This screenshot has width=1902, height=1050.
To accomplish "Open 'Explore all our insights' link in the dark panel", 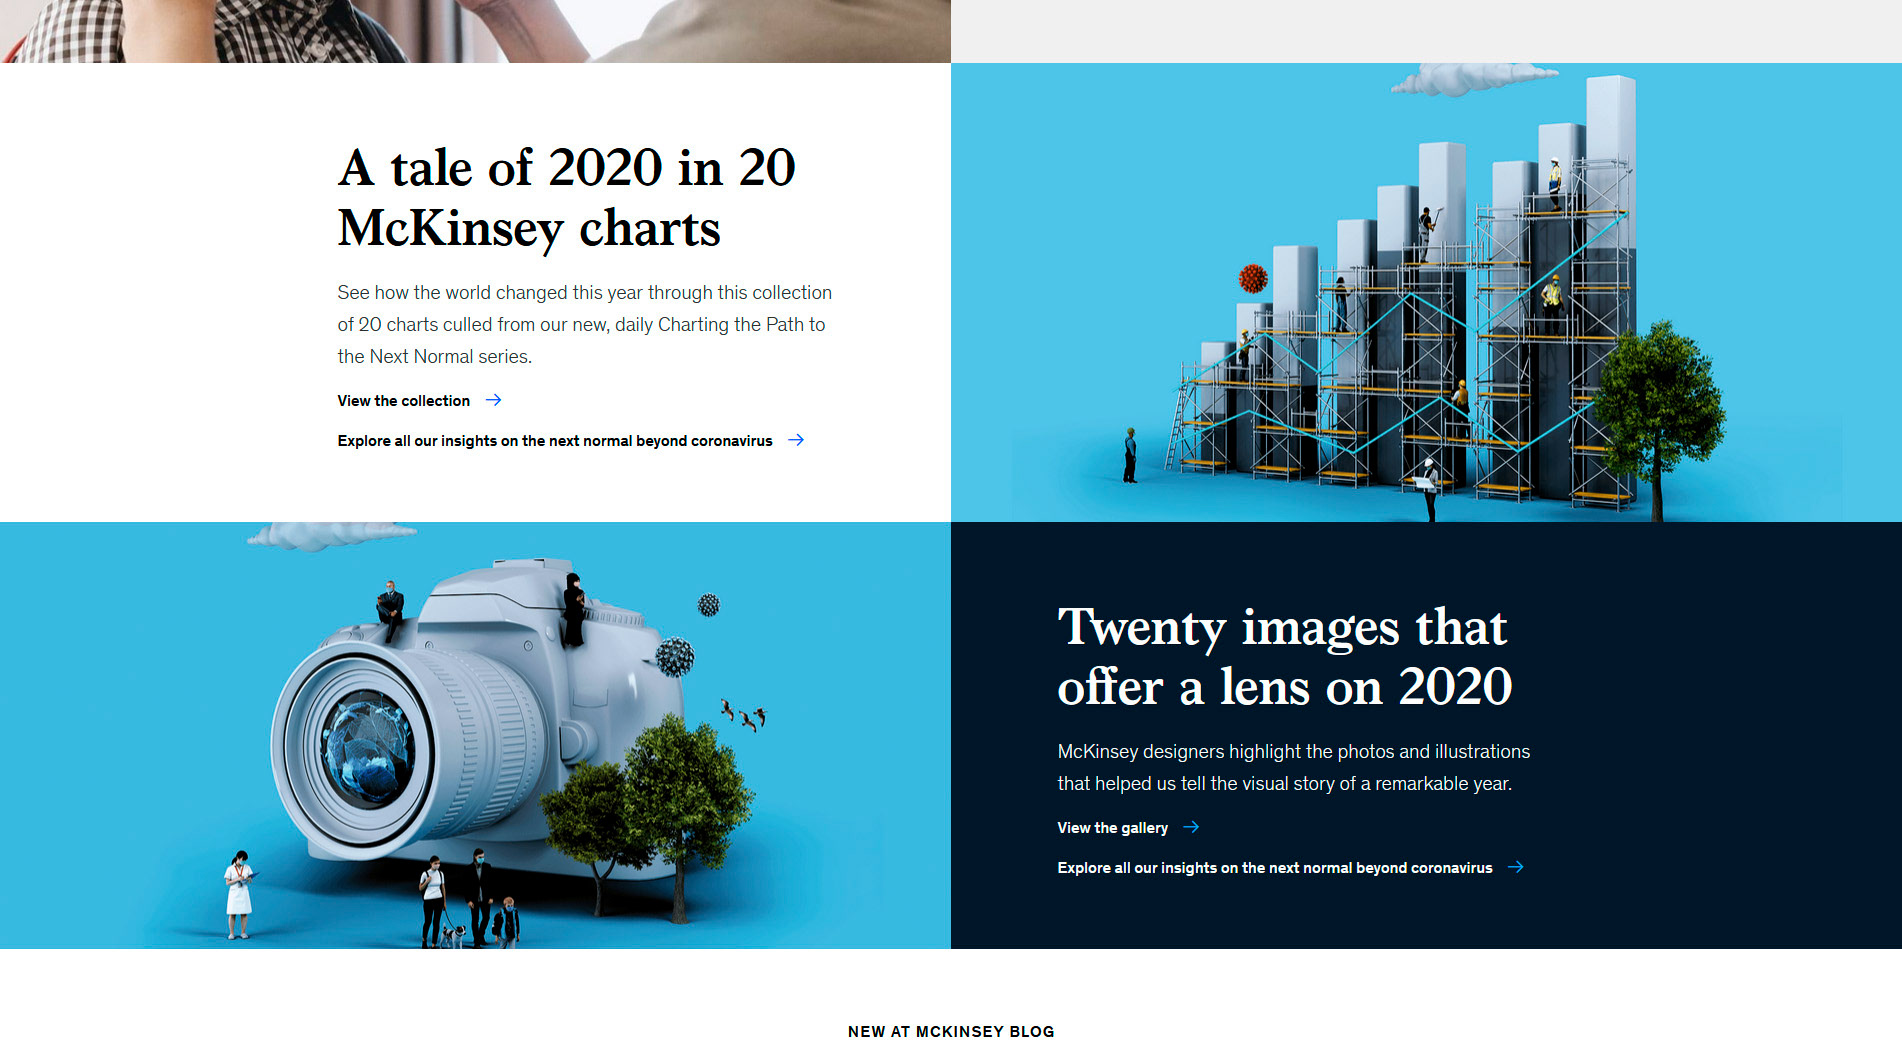I will coord(1275,868).
